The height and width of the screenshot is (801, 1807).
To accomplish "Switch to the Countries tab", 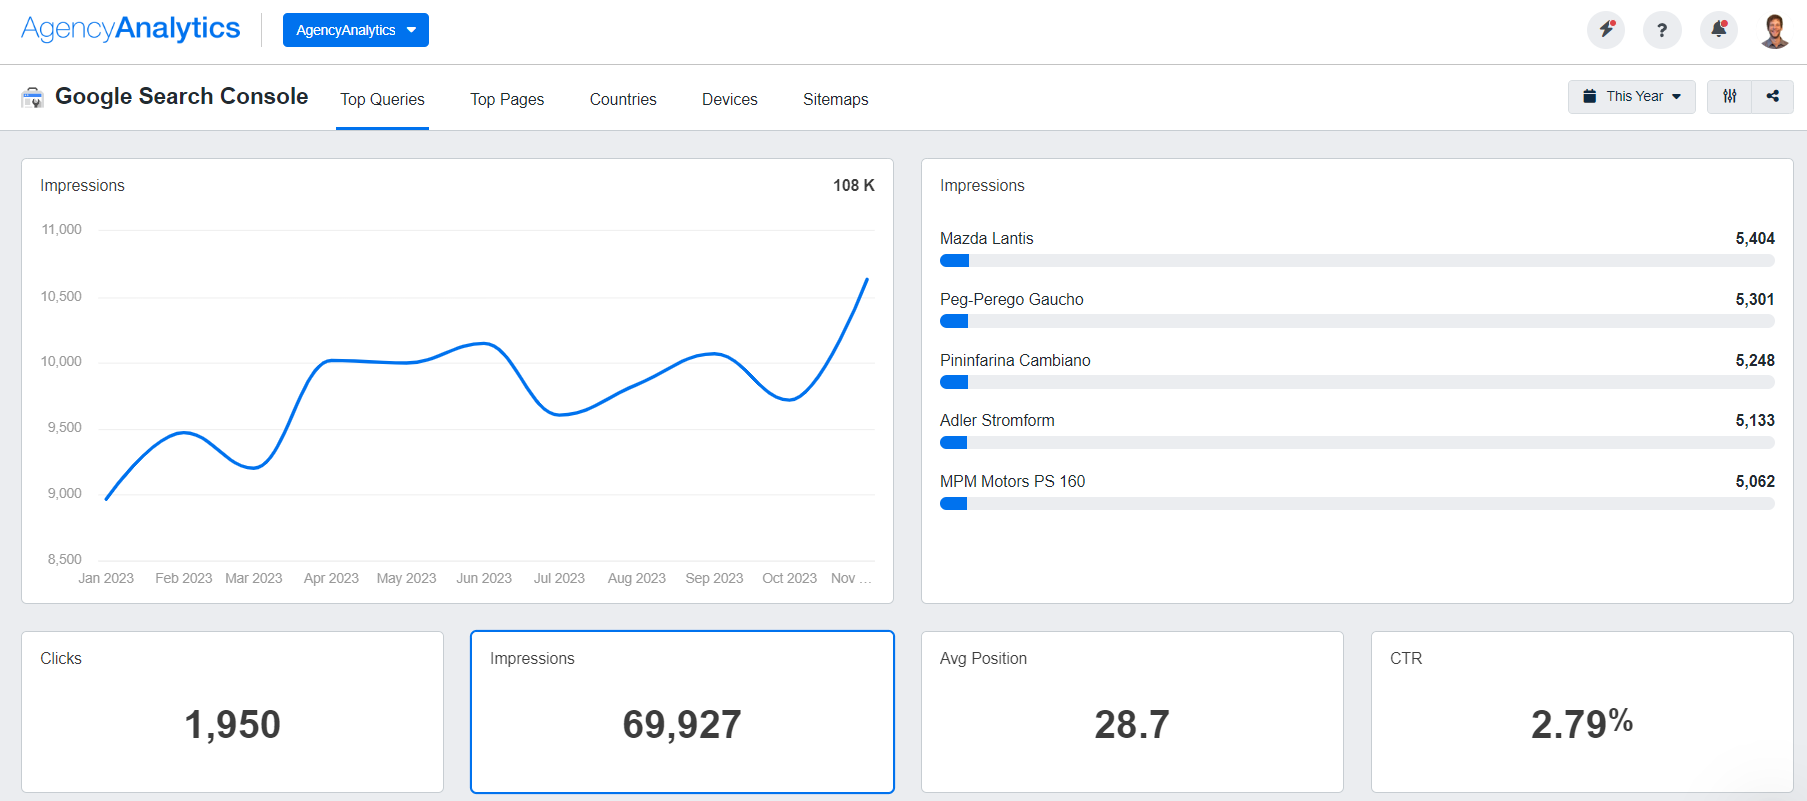I will click(623, 99).
